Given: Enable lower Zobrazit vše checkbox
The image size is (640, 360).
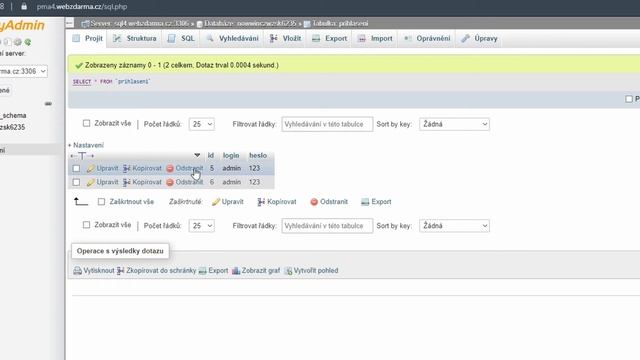Looking at the screenshot, I should 86,224.
